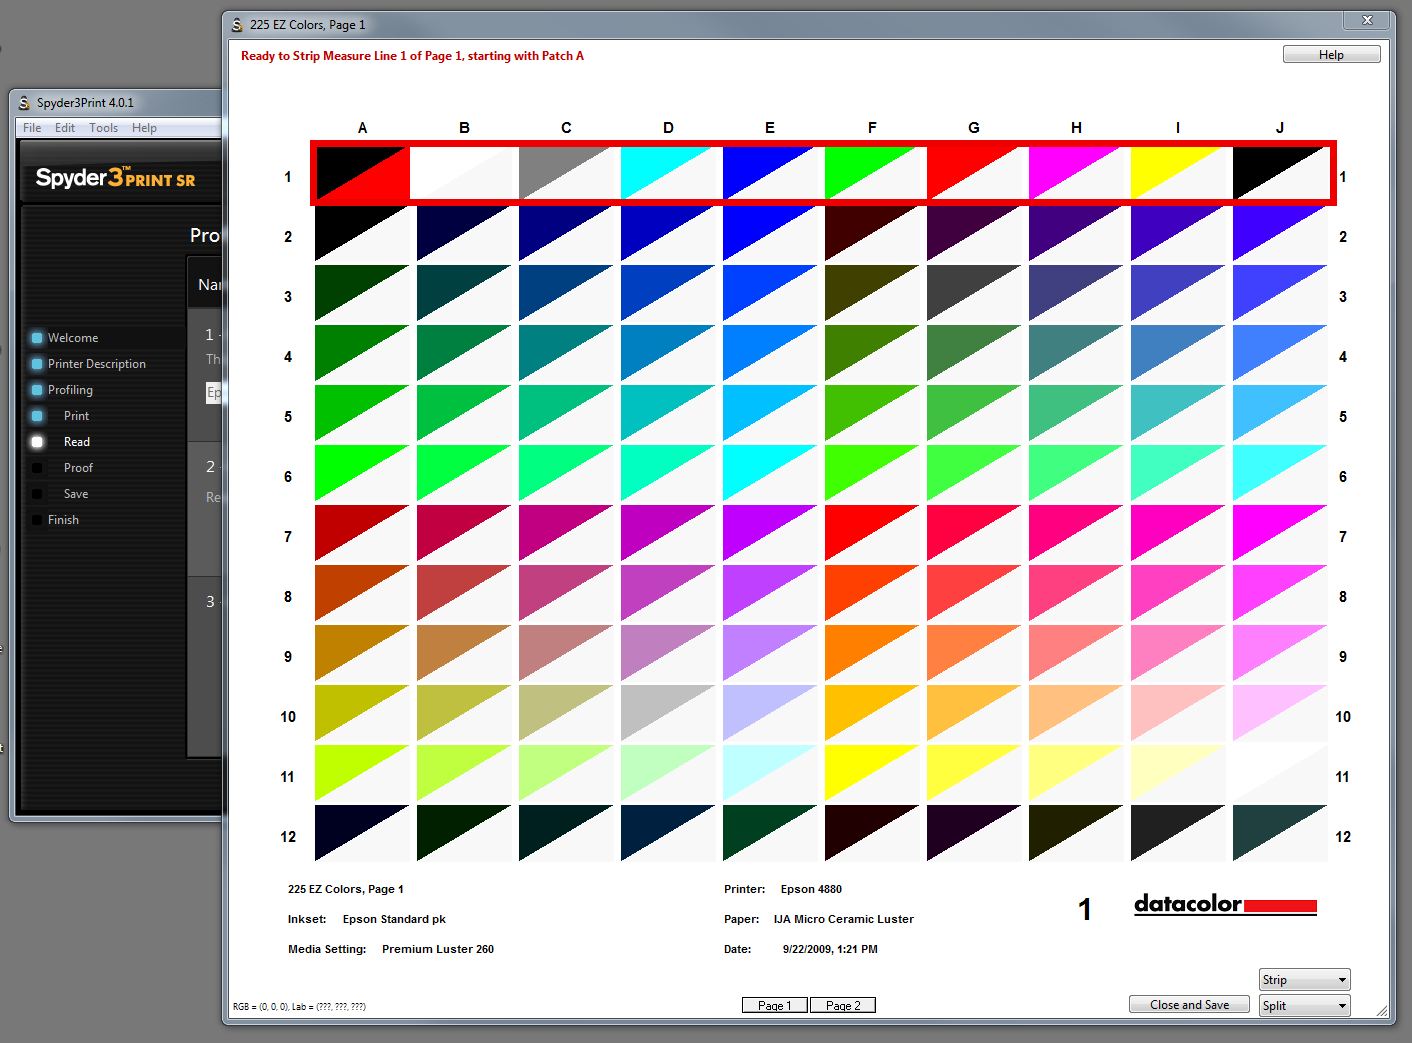Select the Print step status icon
The height and width of the screenshot is (1043, 1412).
pyautogui.click(x=38, y=415)
